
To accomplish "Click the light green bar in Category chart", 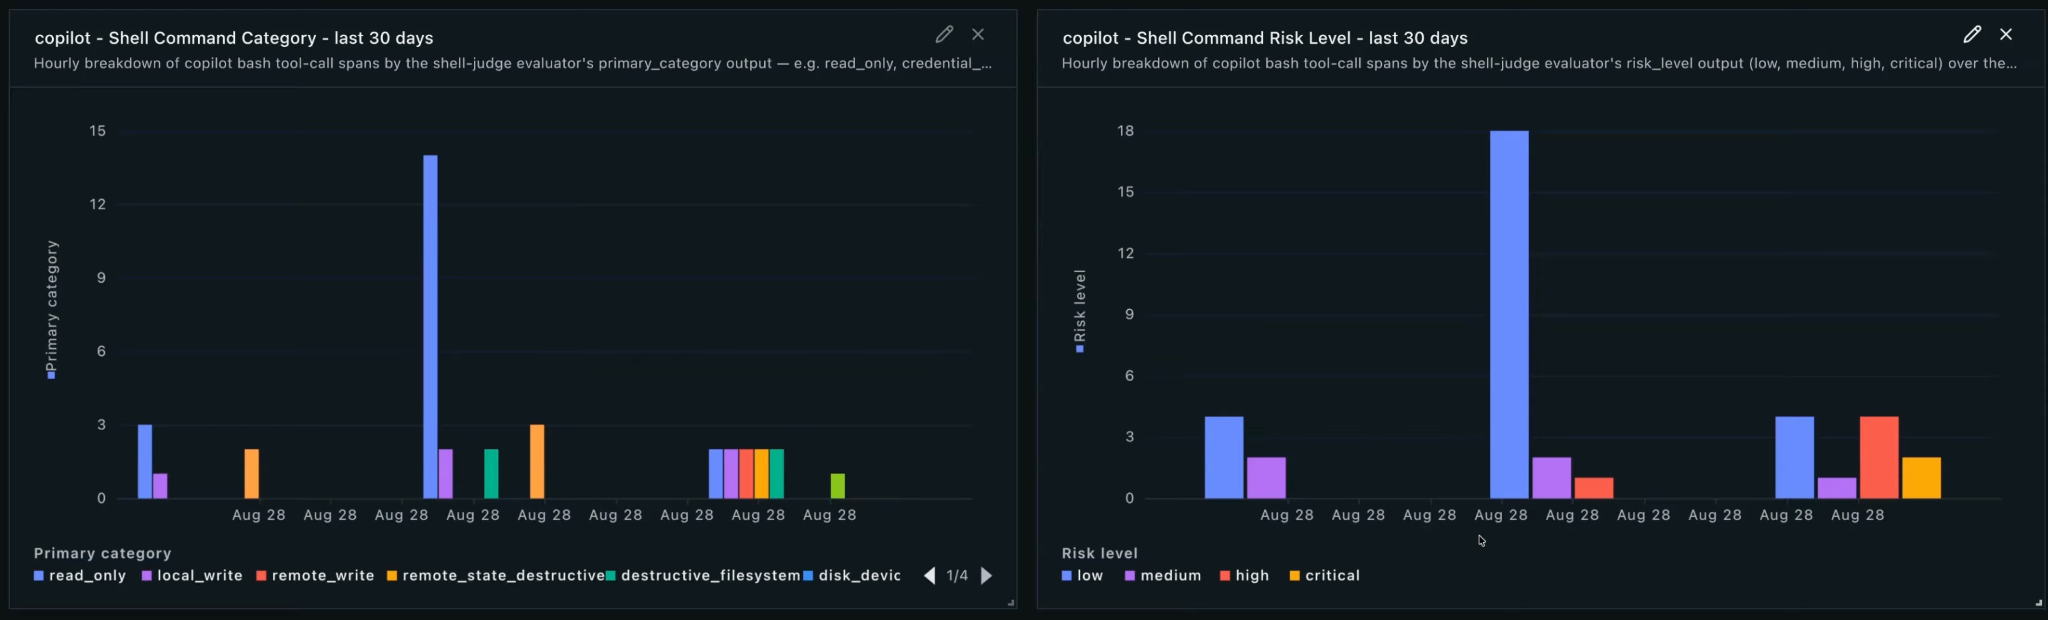I will pyautogui.click(x=838, y=486).
